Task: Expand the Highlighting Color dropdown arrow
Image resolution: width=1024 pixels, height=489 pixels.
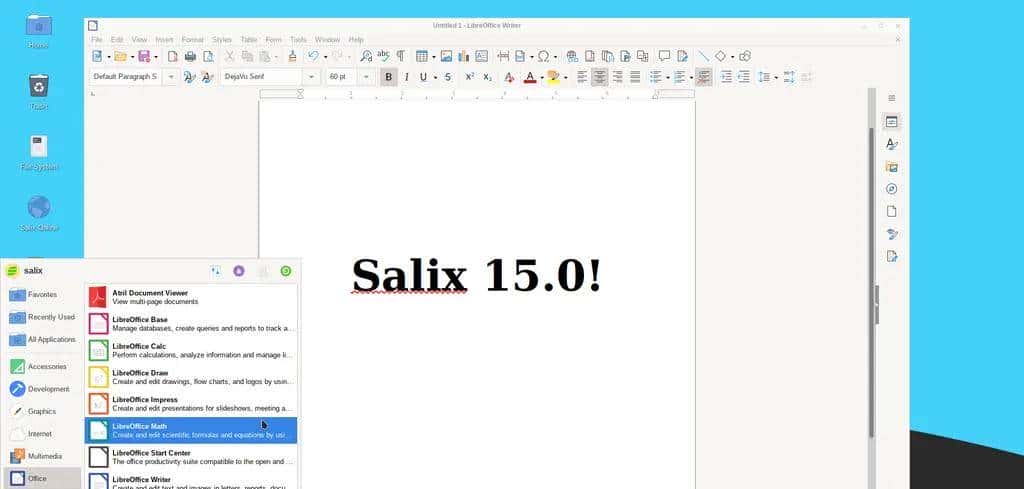Action: [x=565, y=78]
